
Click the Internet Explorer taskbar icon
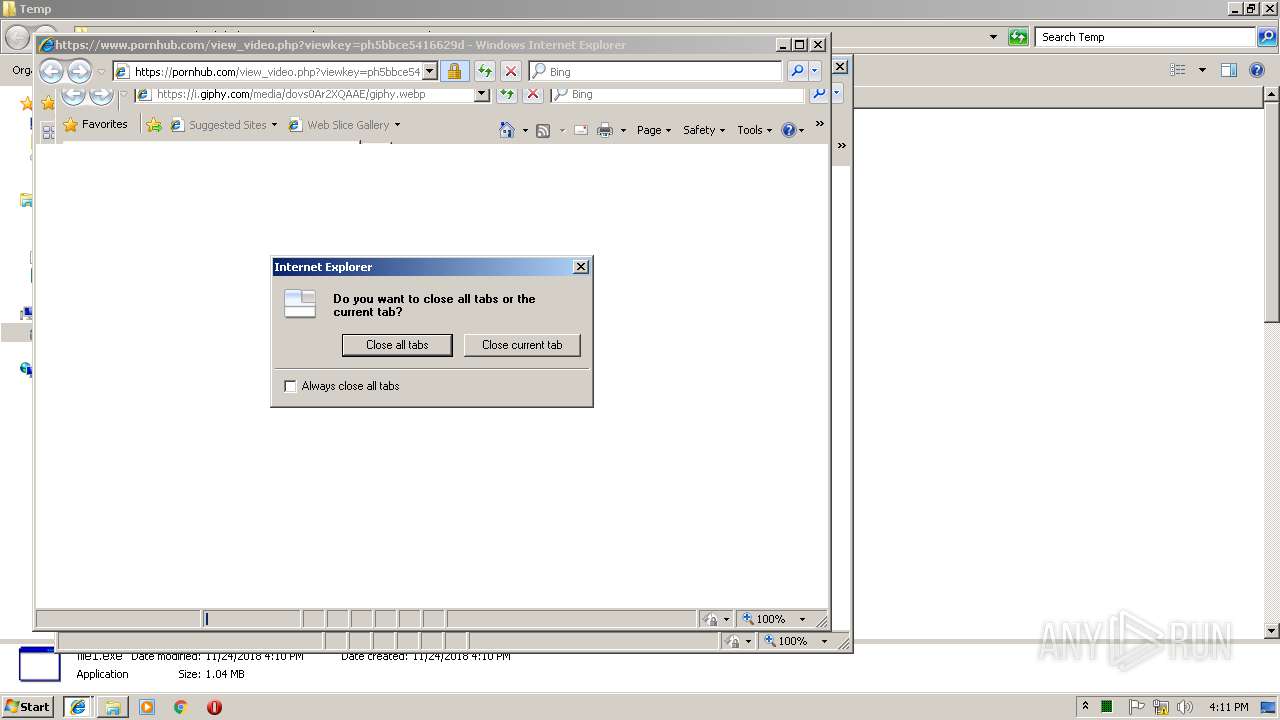click(77, 707)
